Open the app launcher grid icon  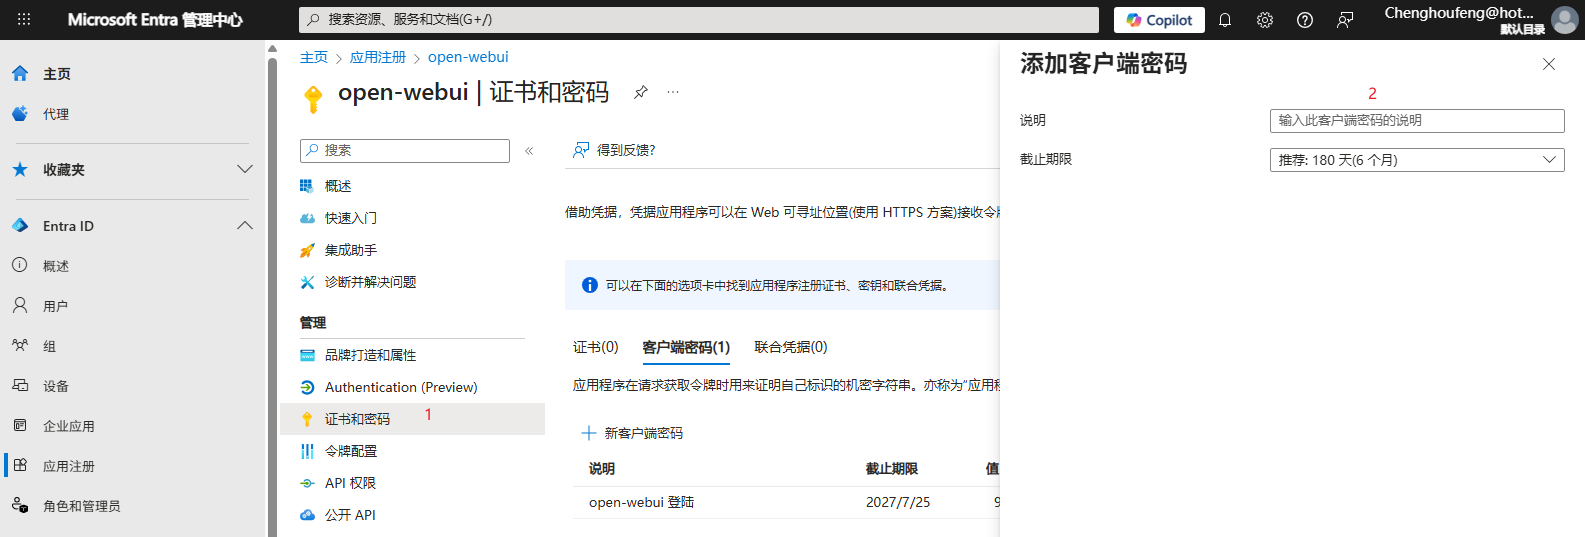(24, 20)
